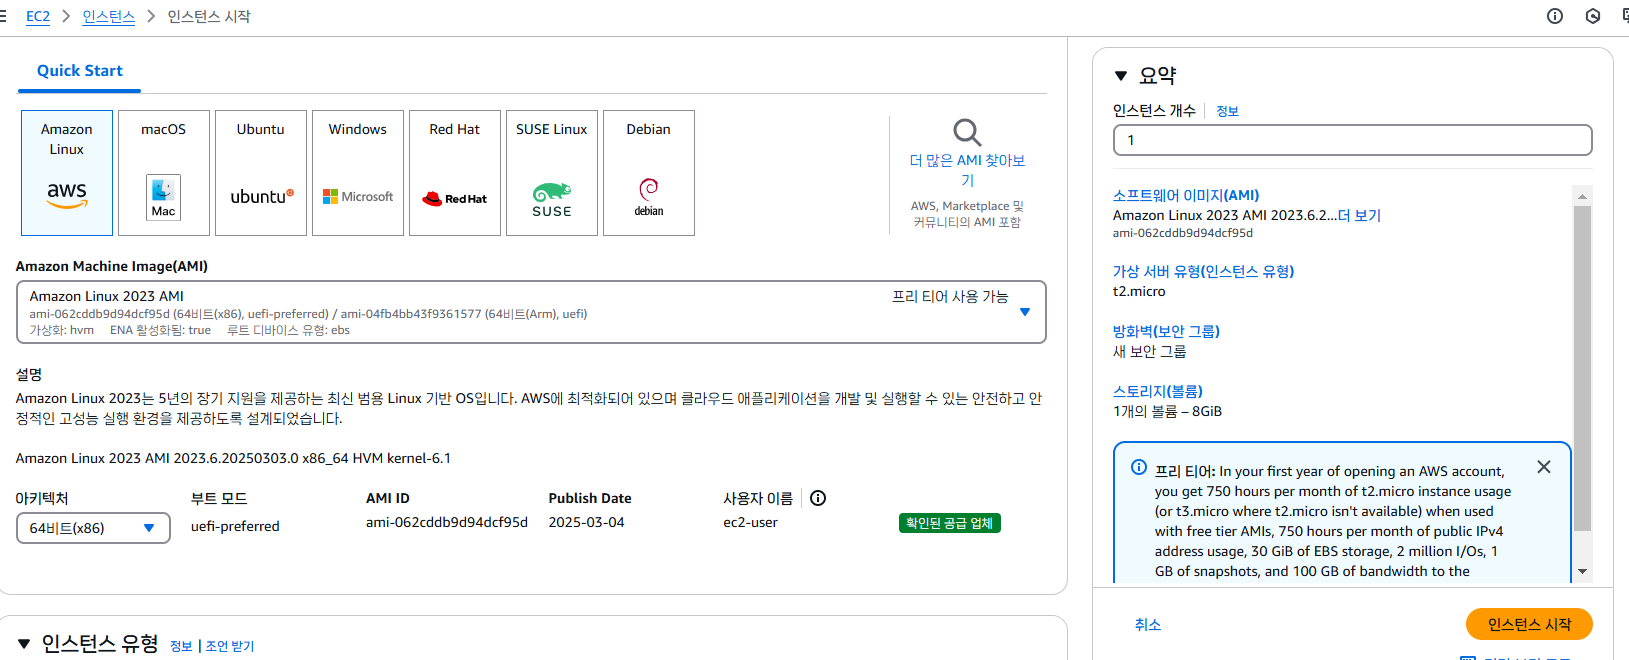
Task: Click the summary scrollbar up arrow
Action: pos(1582,196)
